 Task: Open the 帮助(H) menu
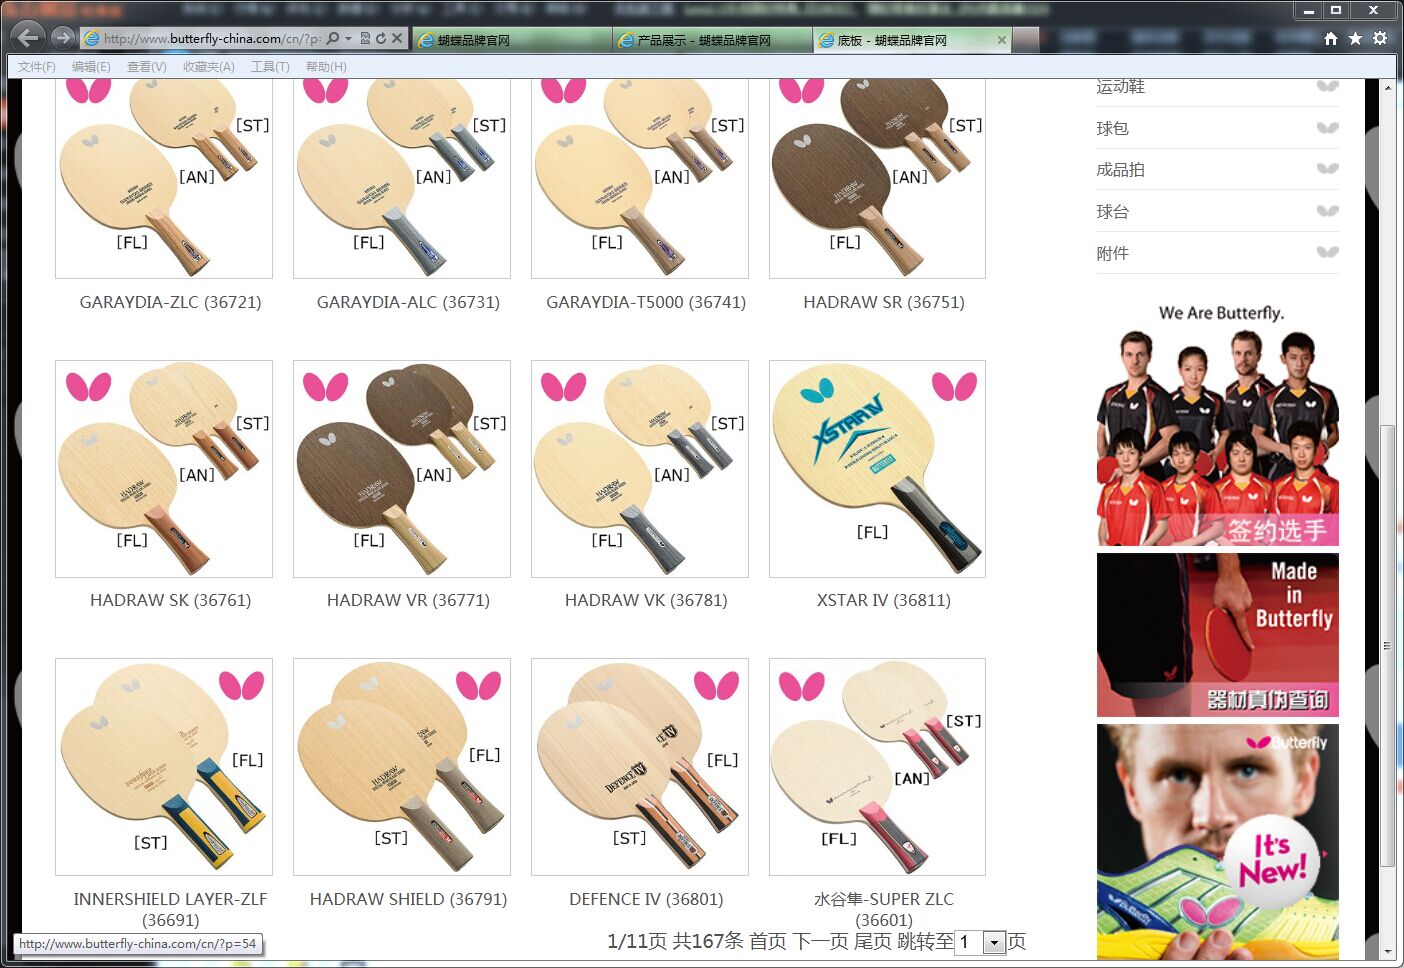tap(326, 67)
